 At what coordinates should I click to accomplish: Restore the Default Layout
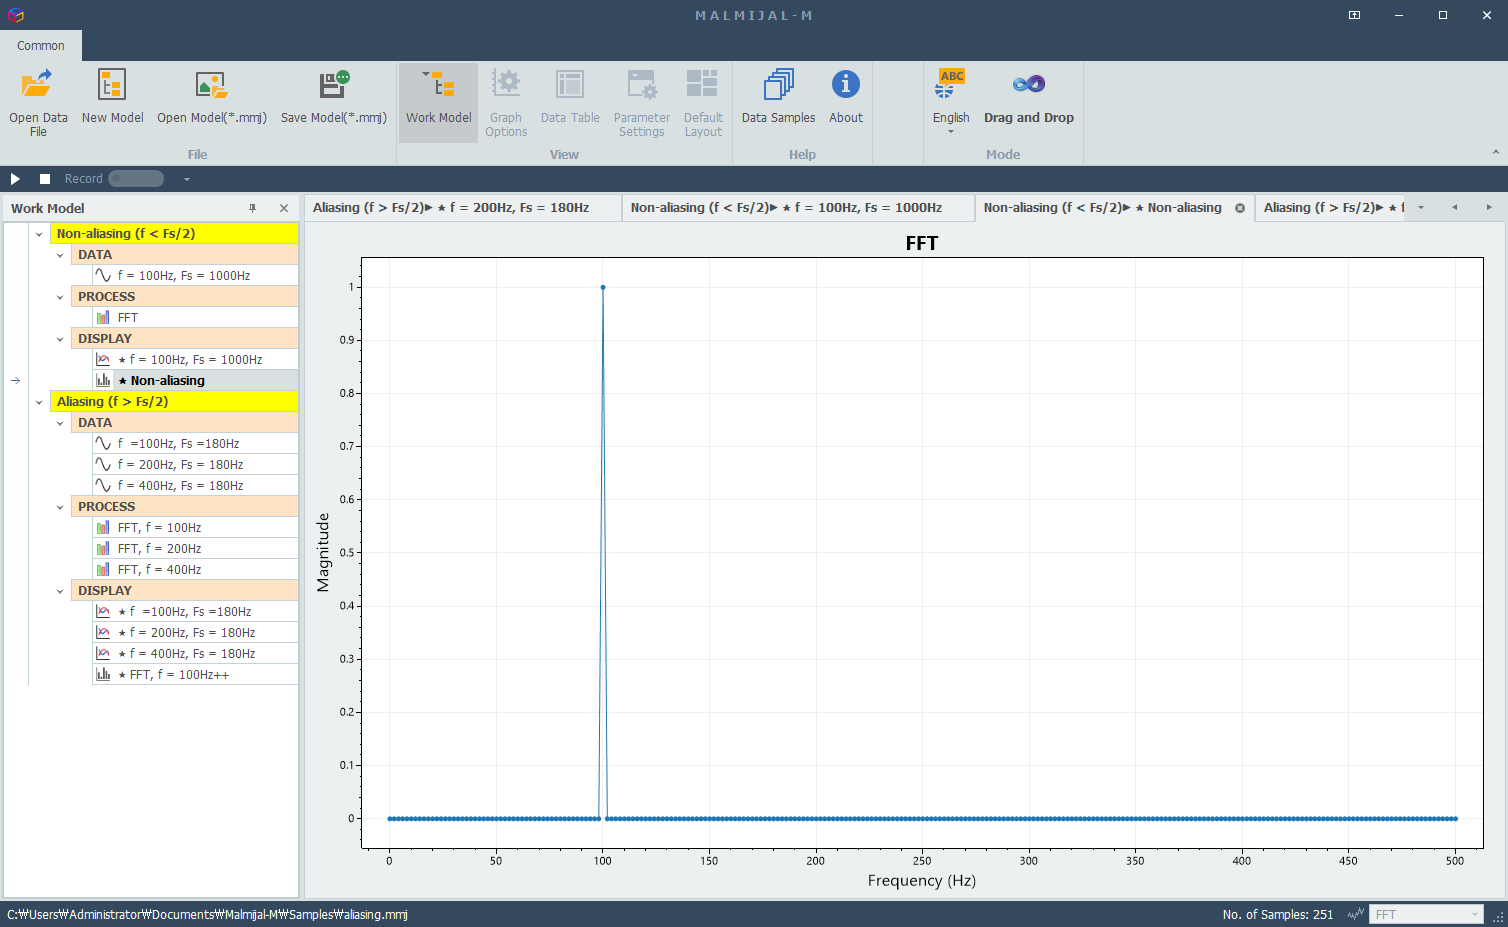click(x=703, y=102)
